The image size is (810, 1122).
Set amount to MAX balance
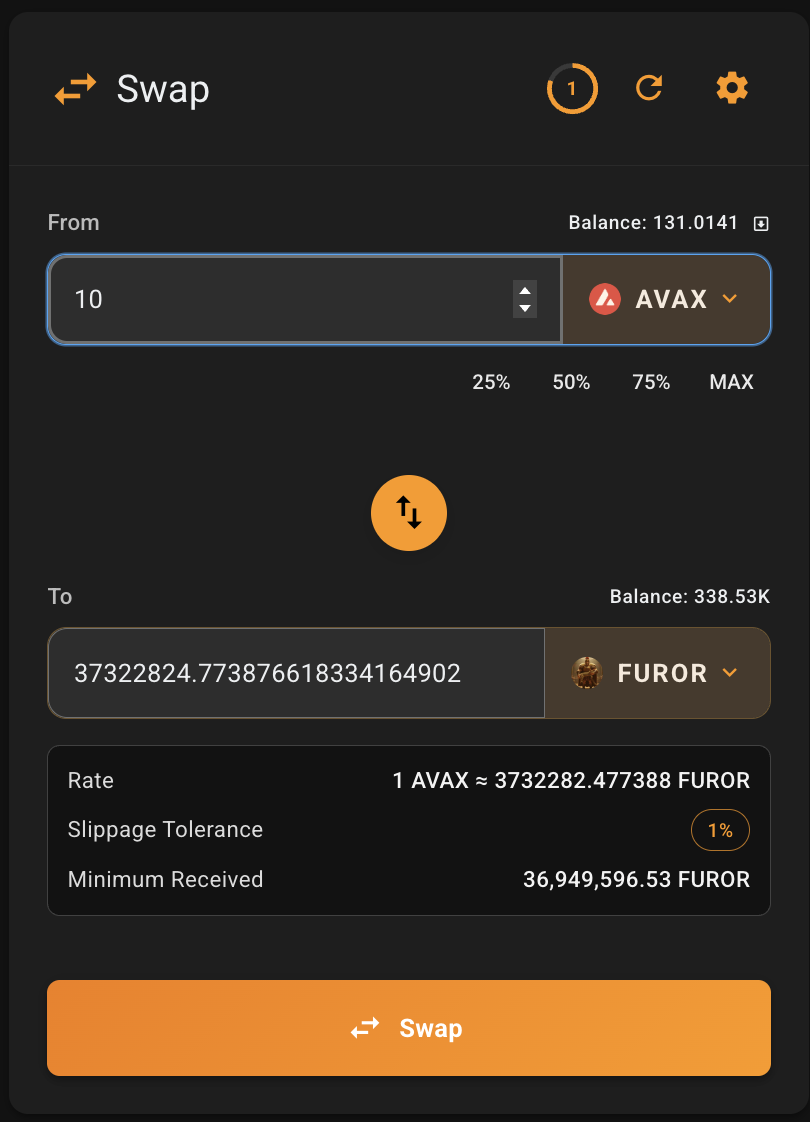pos(731,382)
